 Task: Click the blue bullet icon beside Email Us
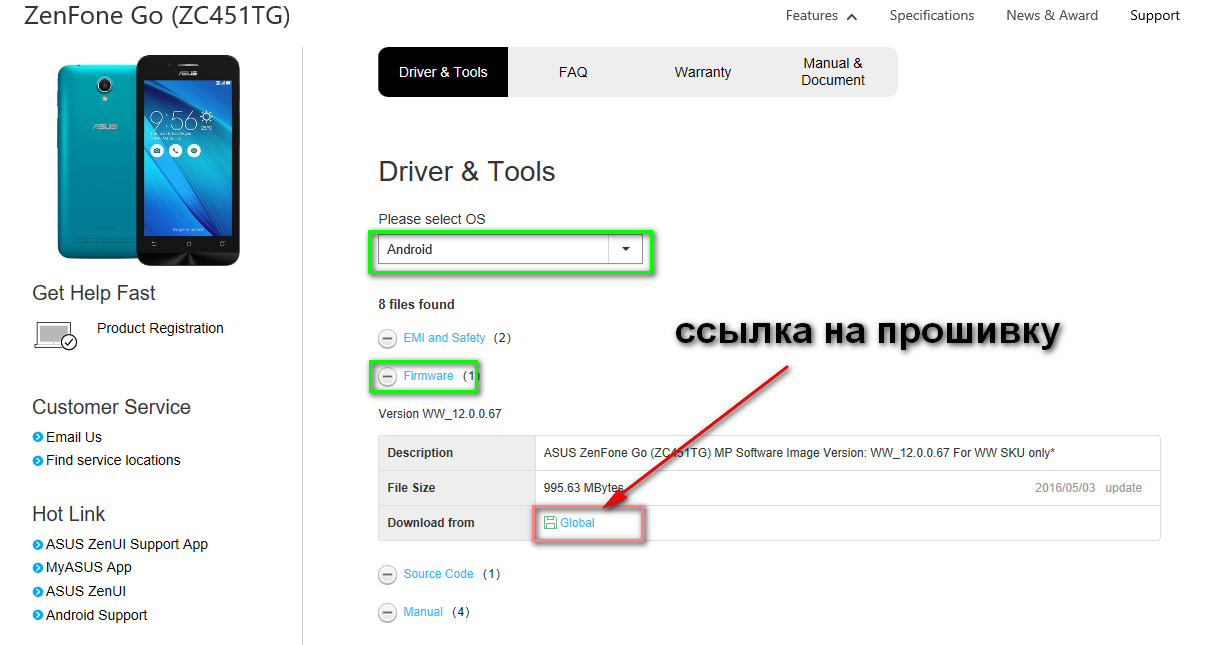pos(38,437)
